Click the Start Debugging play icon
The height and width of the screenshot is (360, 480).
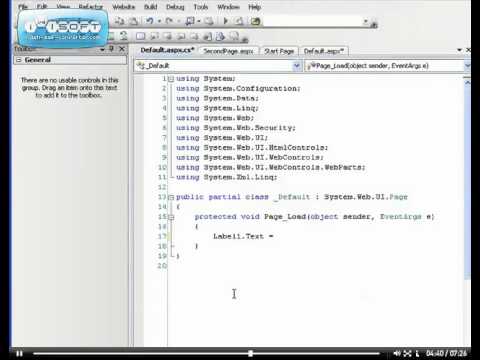[x=226, y=21]
